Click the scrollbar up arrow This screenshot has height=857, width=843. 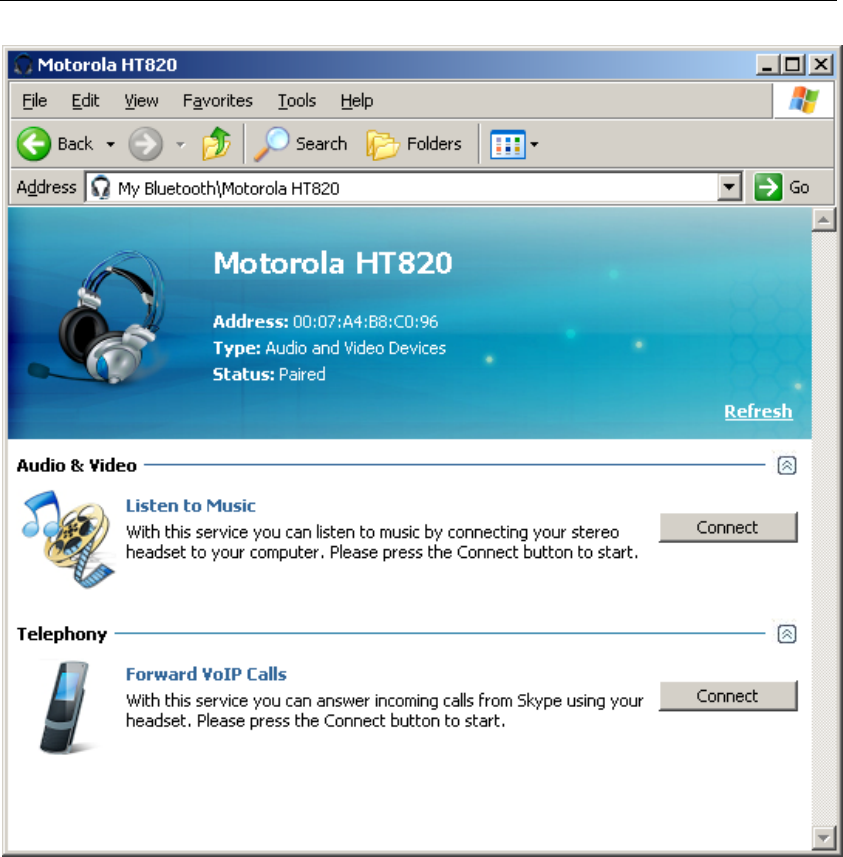click(823, 220)
